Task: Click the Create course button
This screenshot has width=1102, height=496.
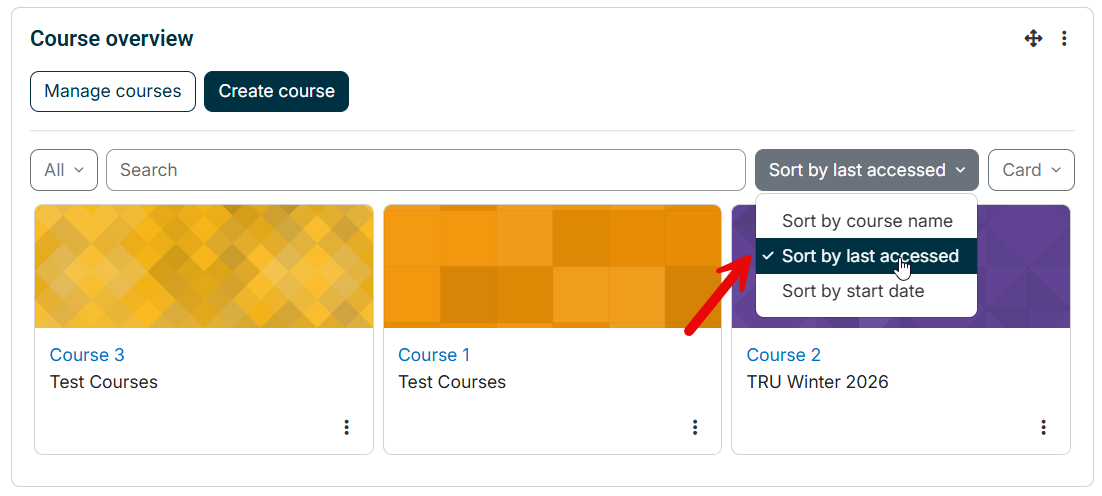Action: click(x=276, y=91)
